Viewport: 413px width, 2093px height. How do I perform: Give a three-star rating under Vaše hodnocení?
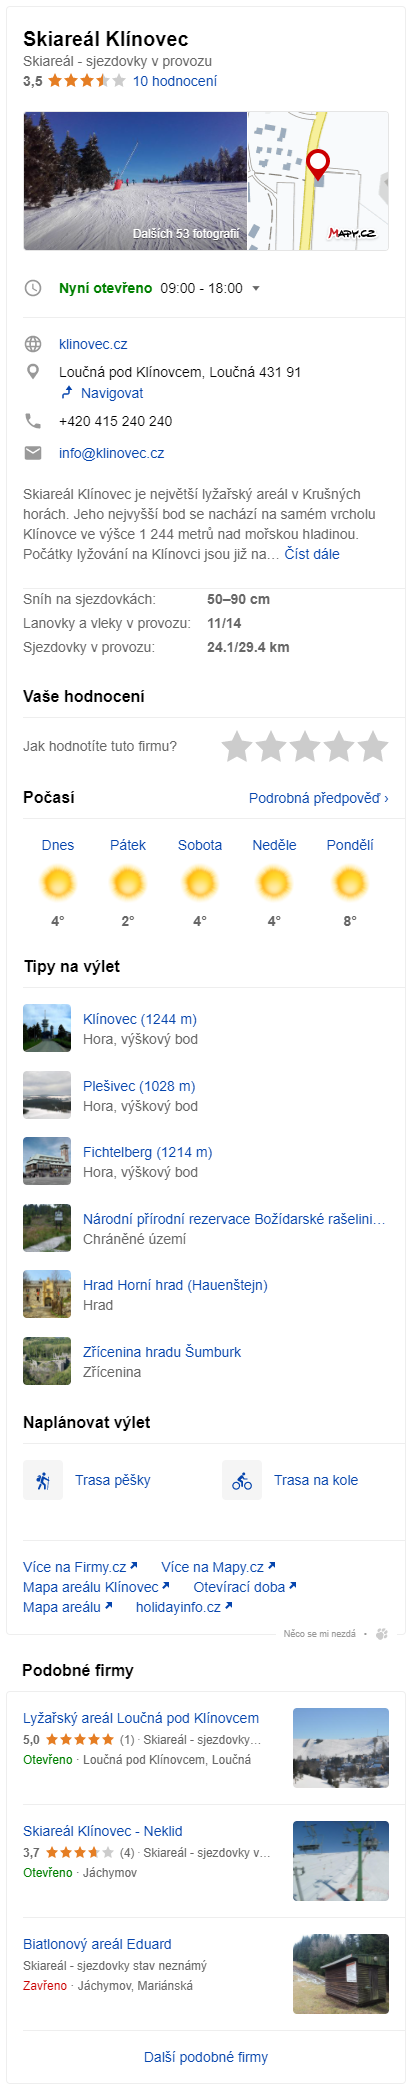point(305,746)
